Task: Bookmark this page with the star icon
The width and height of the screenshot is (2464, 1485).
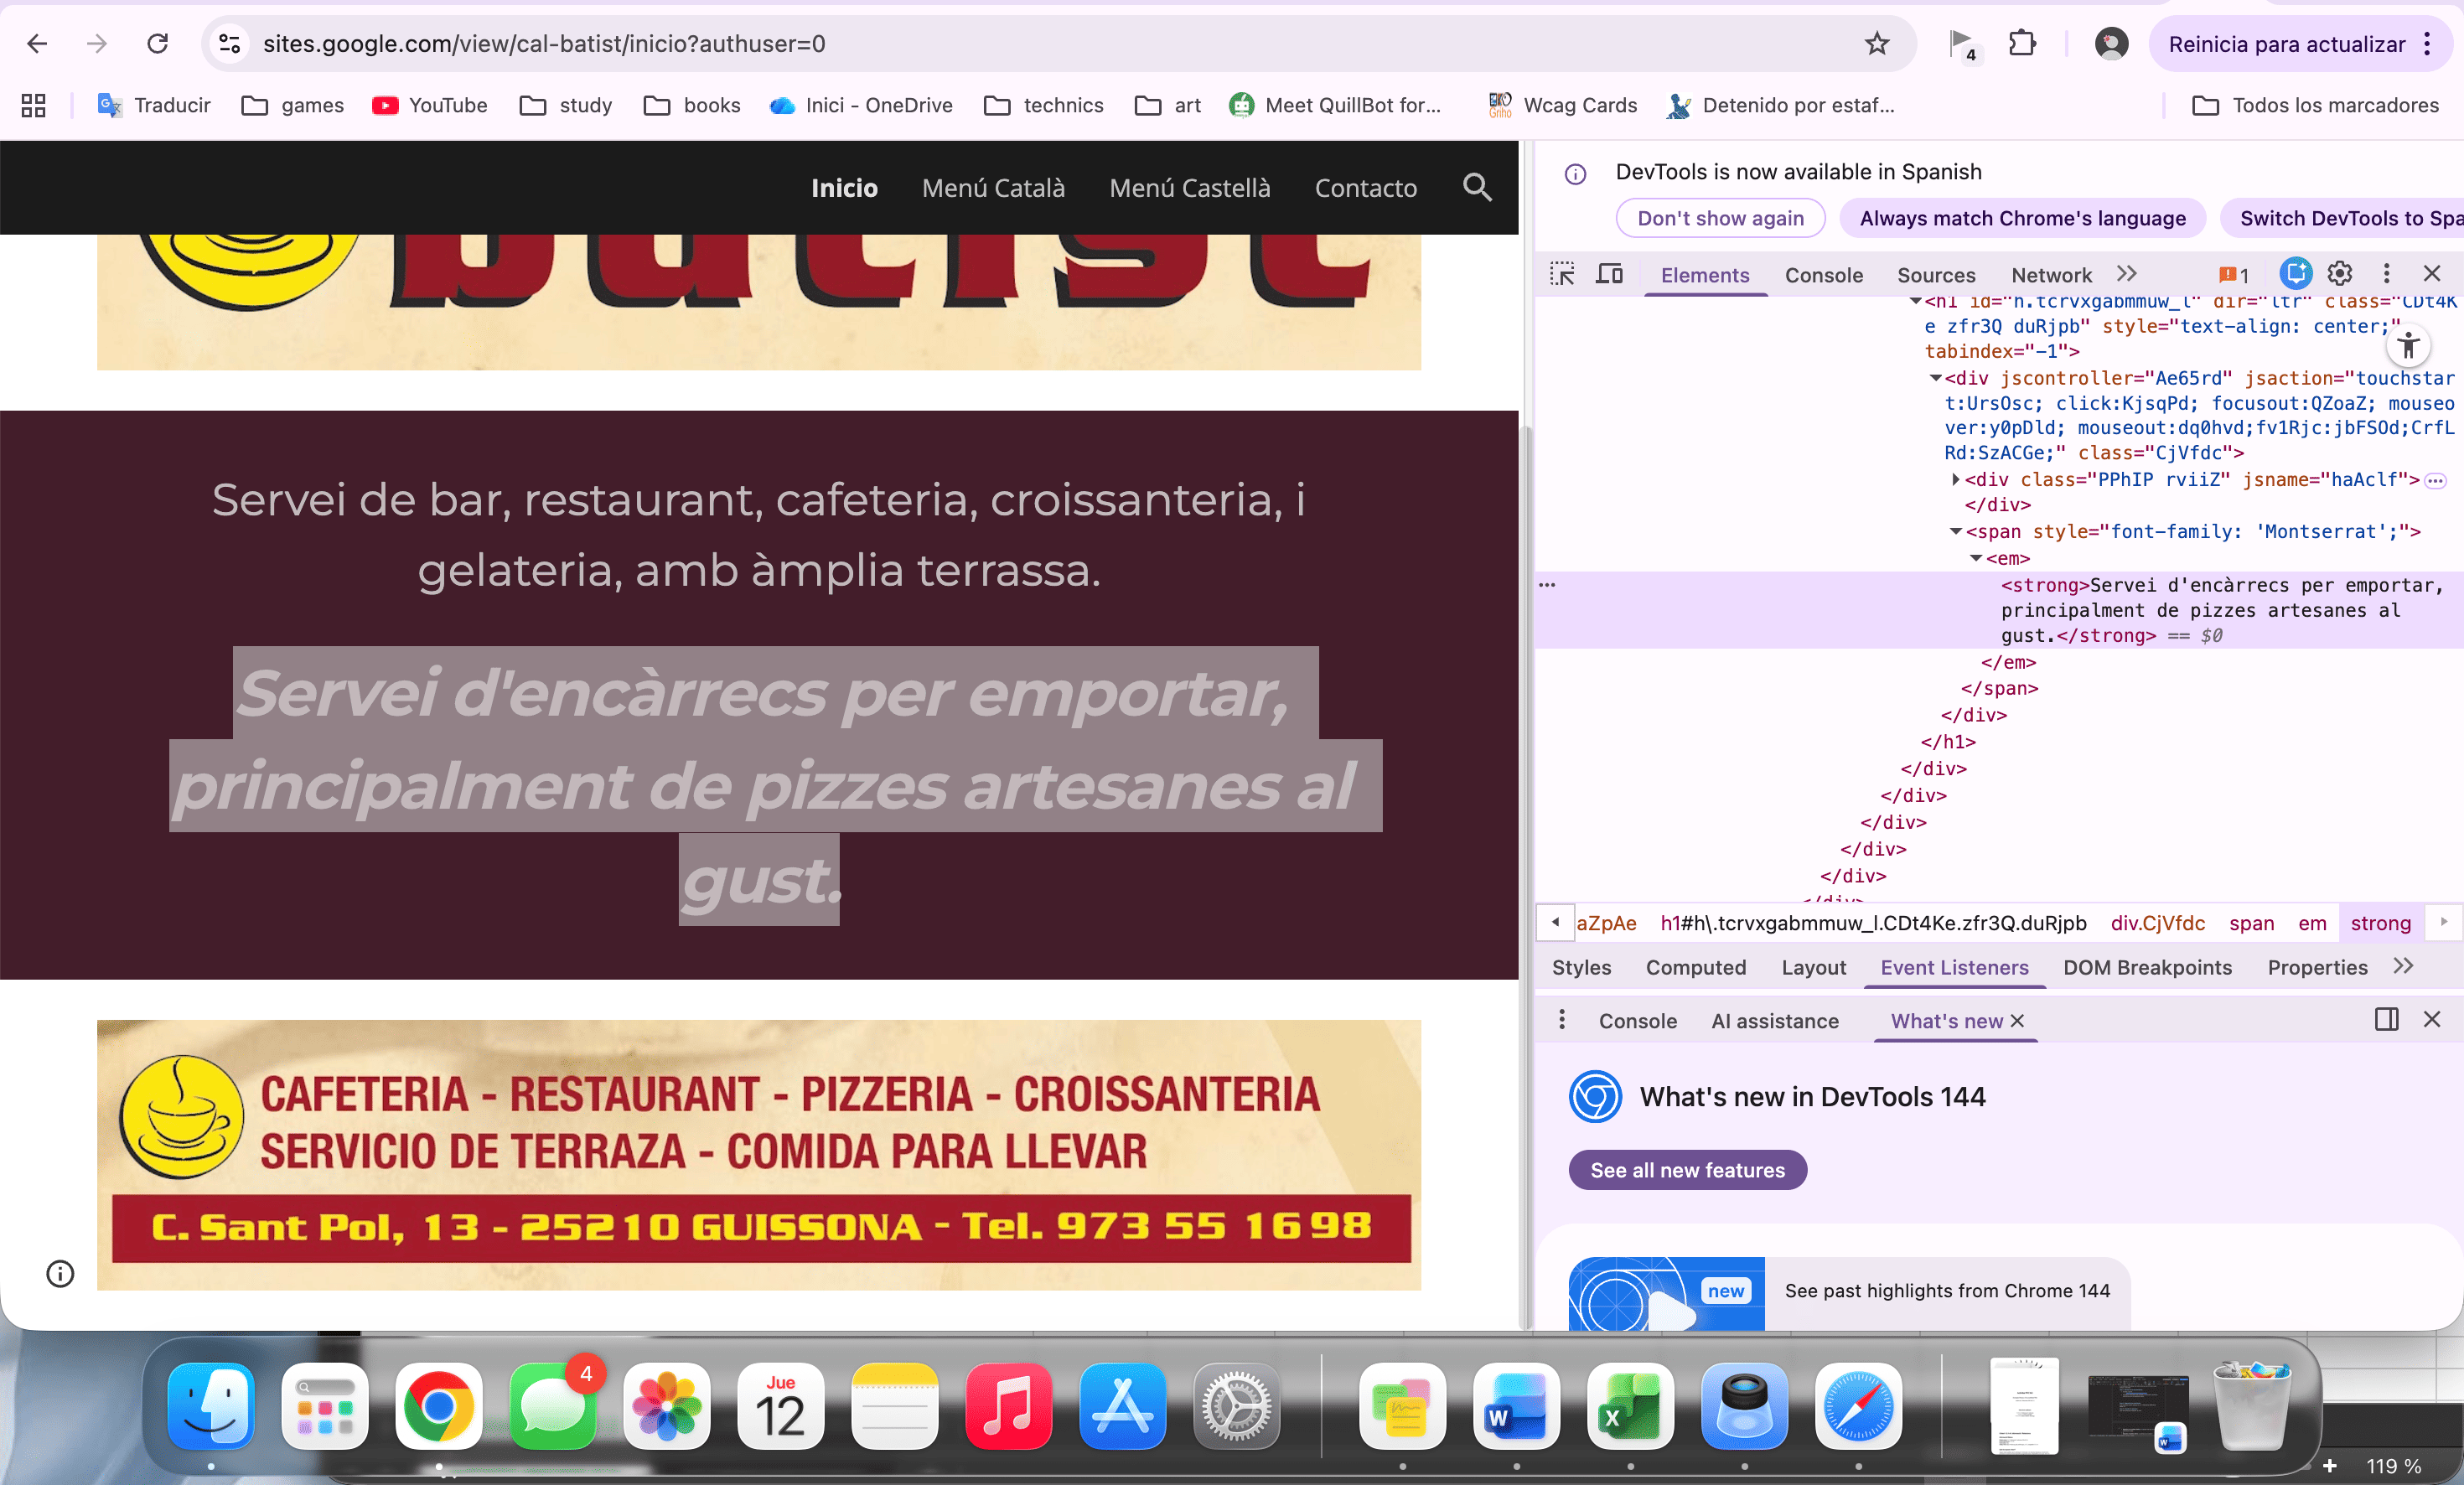Action: point(1876,44)
